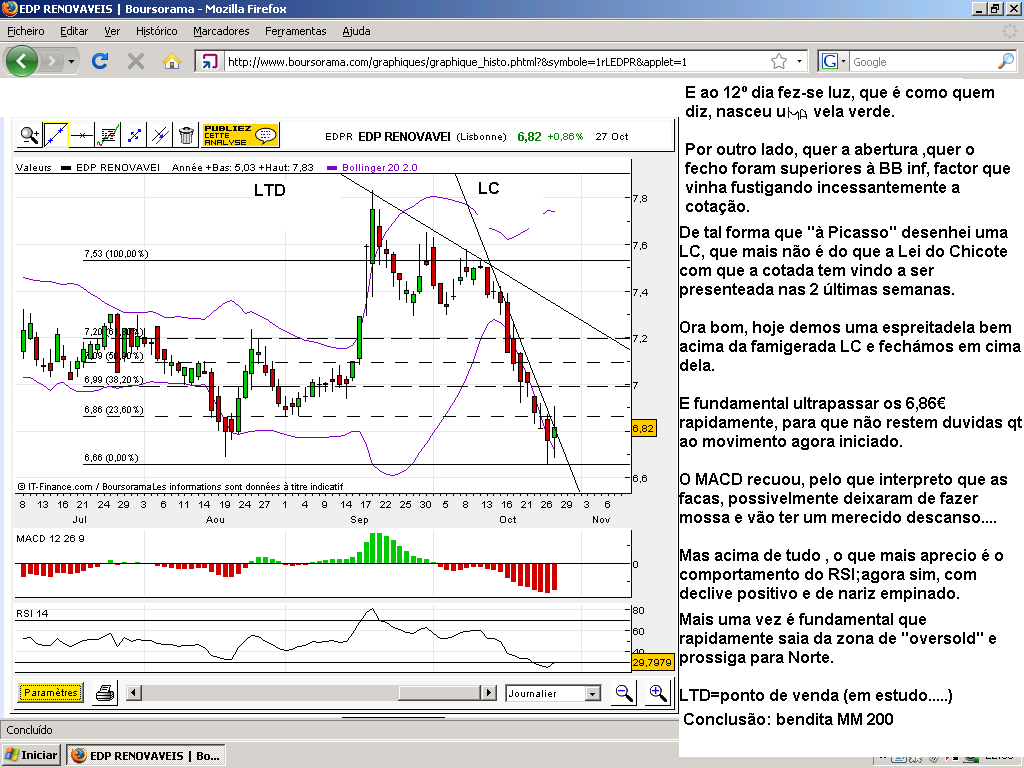
Task: Zoom in chart with plus magnifier
Action: click(658, 693)
